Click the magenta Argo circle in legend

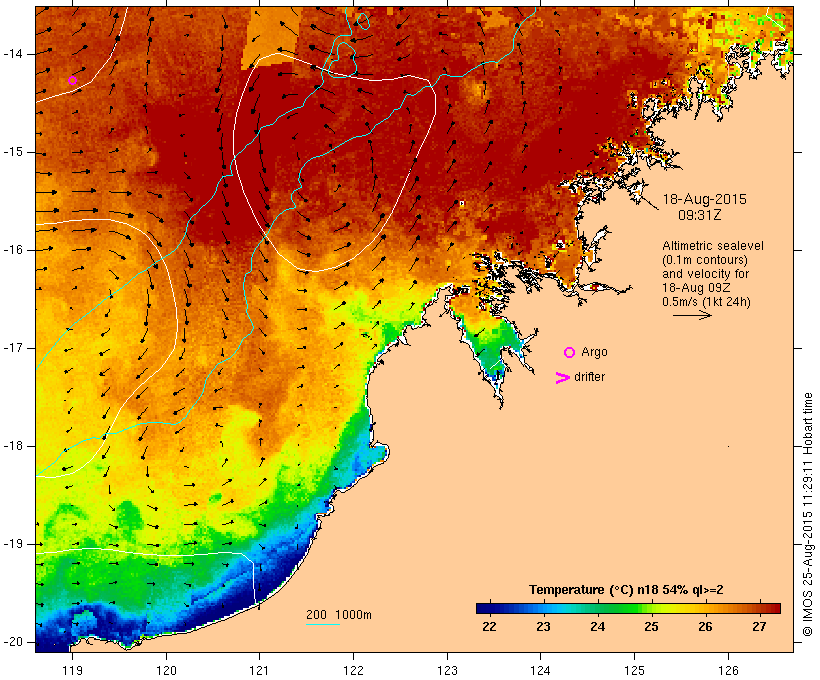(570, 353)
